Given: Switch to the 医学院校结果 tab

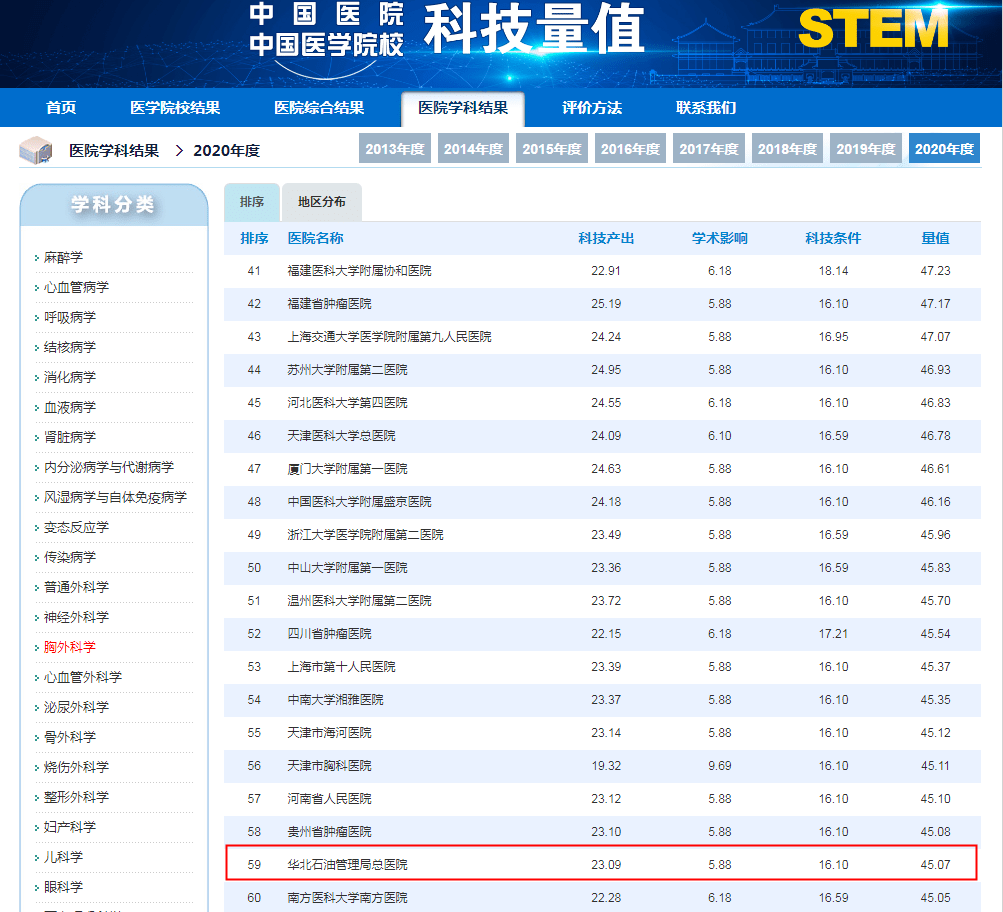Looking at the screenshot, I should [x=175, y=108].
